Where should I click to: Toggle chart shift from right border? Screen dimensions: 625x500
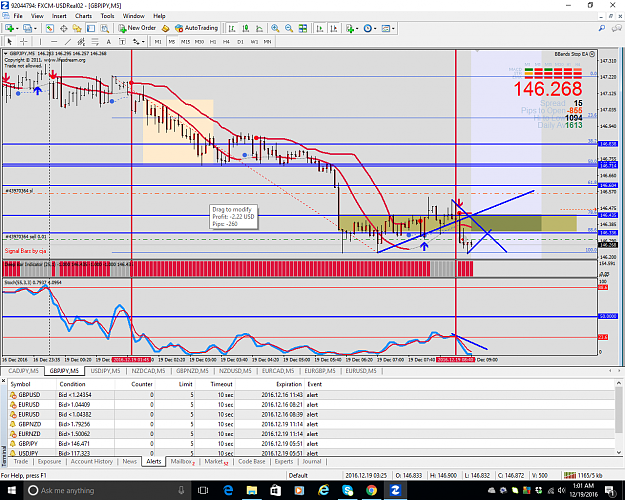(x=334, y=28)
